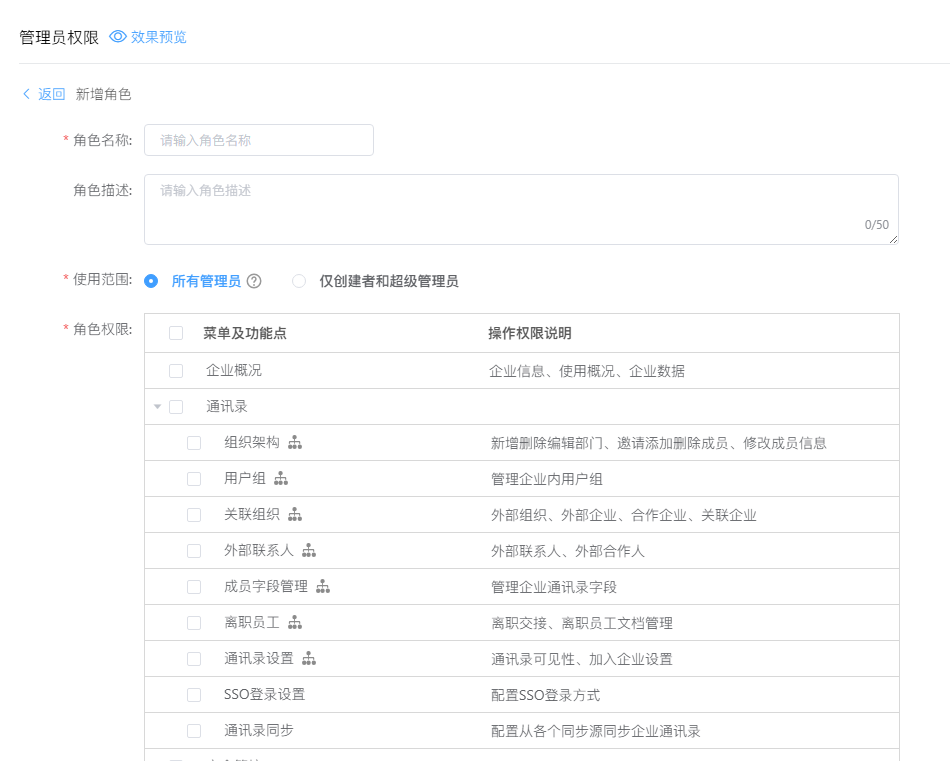Click hierarchy icon next to 关联组织
Image resolution: width=950 pixels, height=761 pixels.
(x=295, y=515)
